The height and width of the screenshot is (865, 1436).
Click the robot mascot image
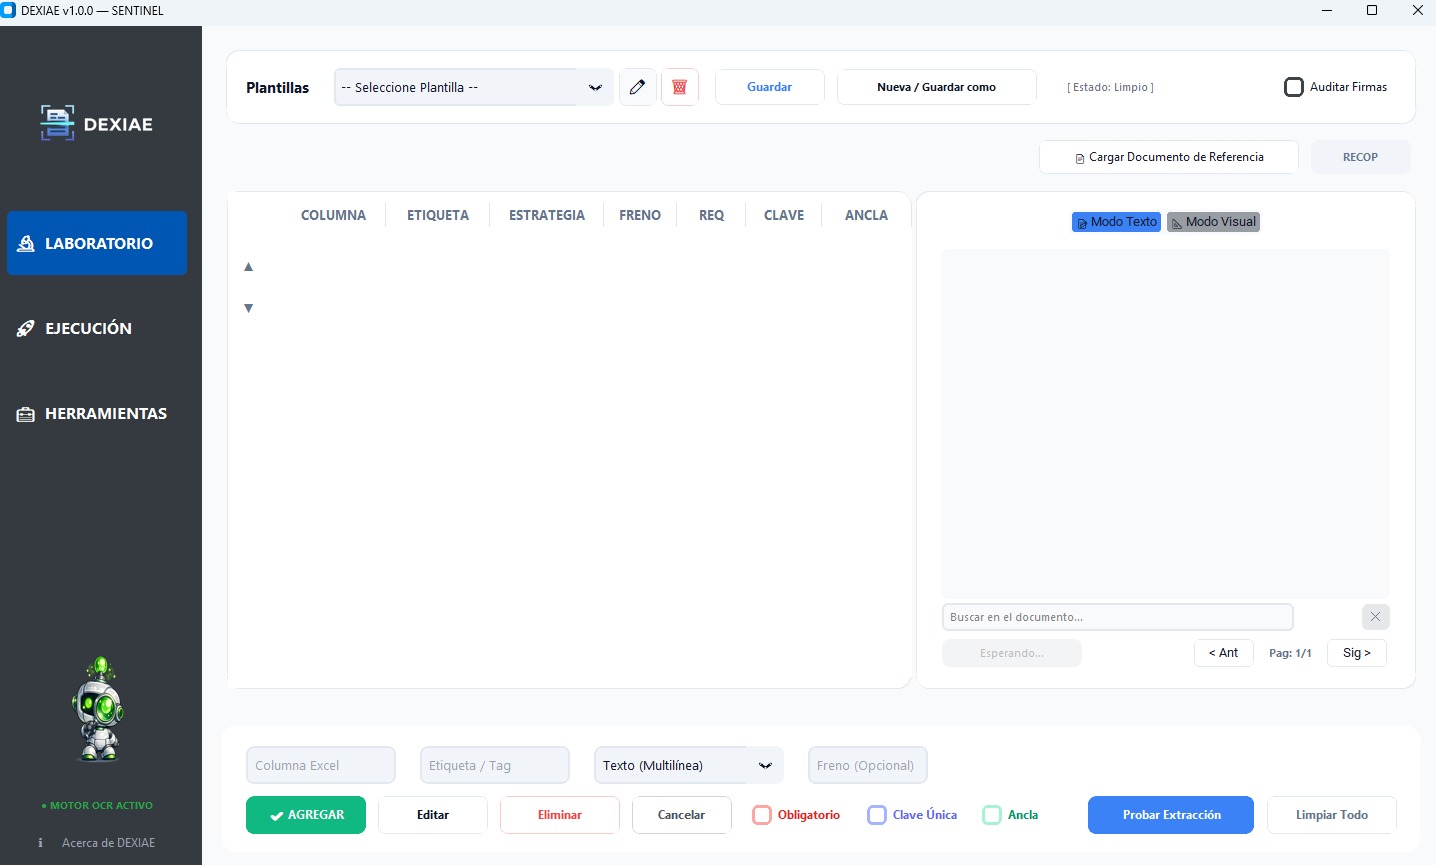tap(98, 710)
